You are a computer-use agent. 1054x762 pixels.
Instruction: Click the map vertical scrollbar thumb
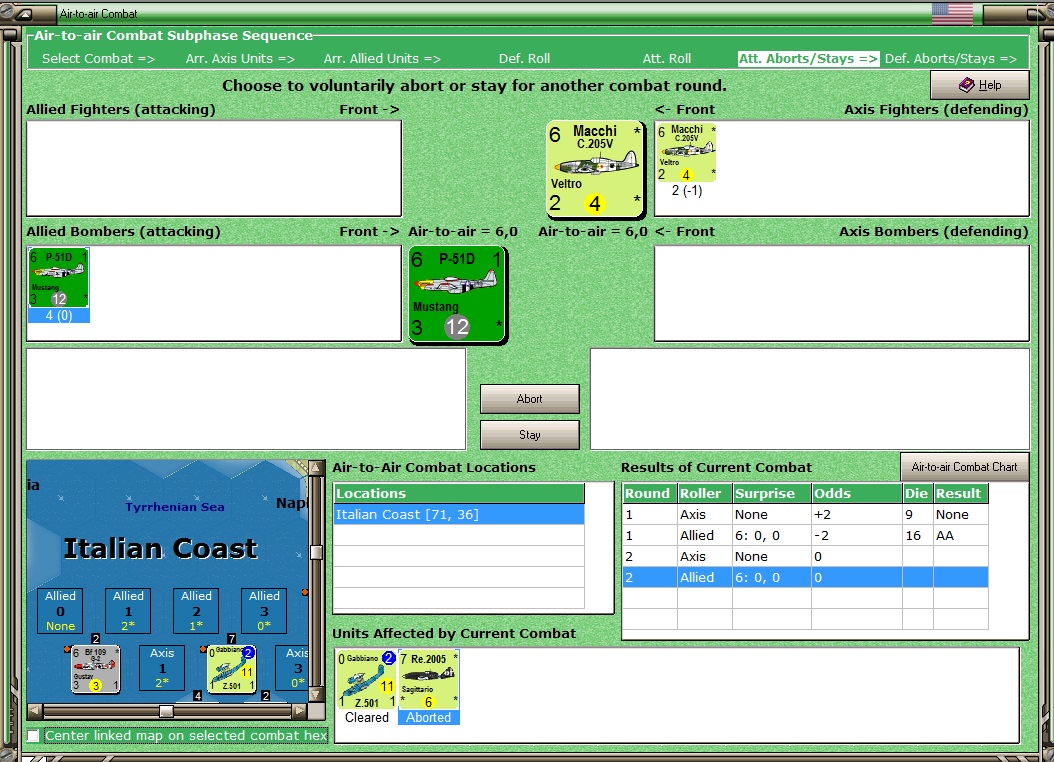(x=316, y=552)
